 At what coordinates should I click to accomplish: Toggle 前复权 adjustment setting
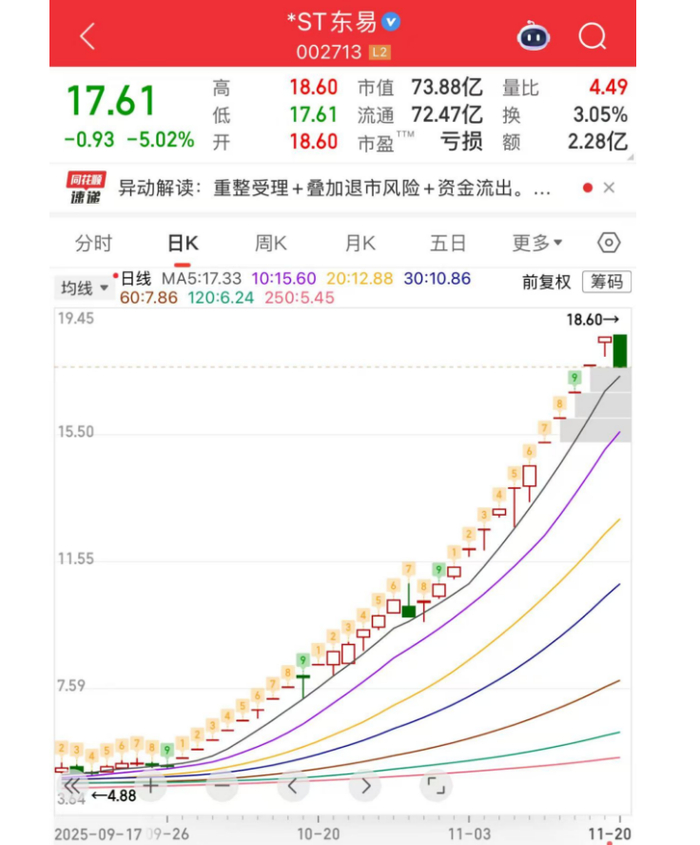coord(546,282)
